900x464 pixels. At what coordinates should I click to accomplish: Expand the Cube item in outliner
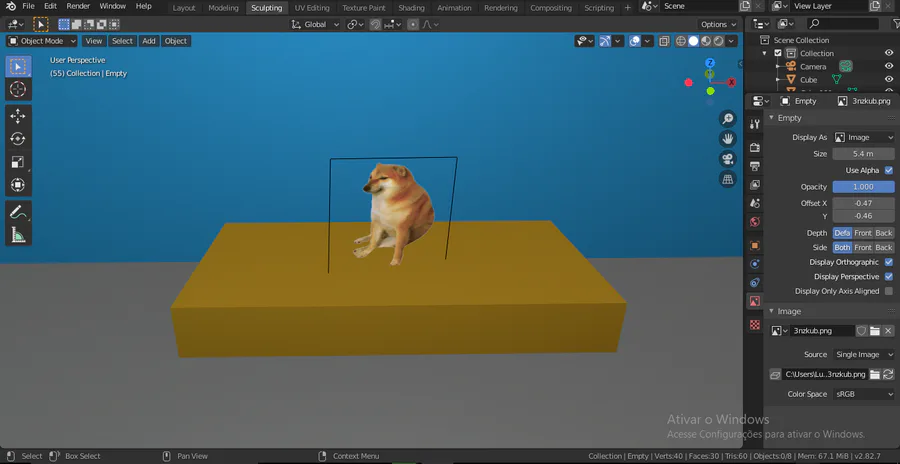click(777, 80)
